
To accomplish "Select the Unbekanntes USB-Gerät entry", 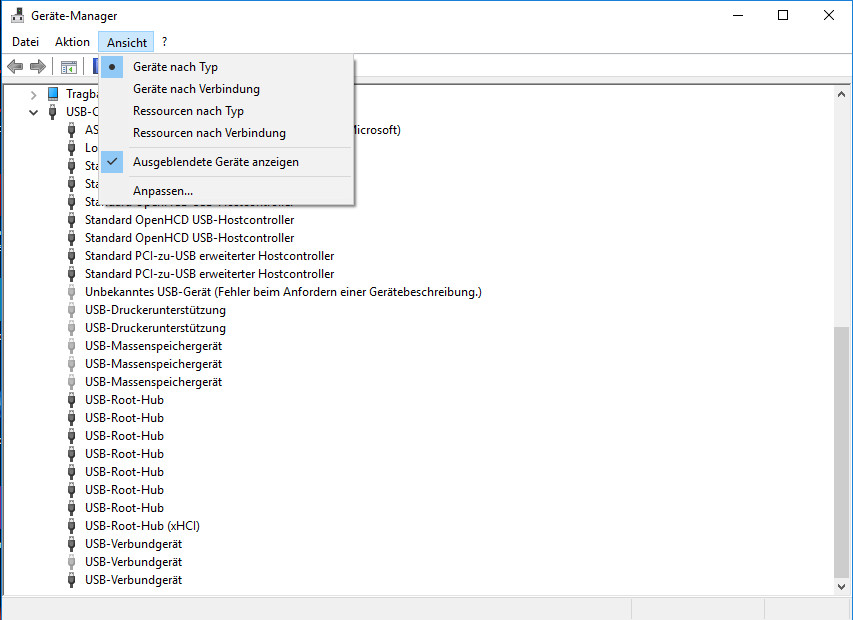I will pos(283,292).
